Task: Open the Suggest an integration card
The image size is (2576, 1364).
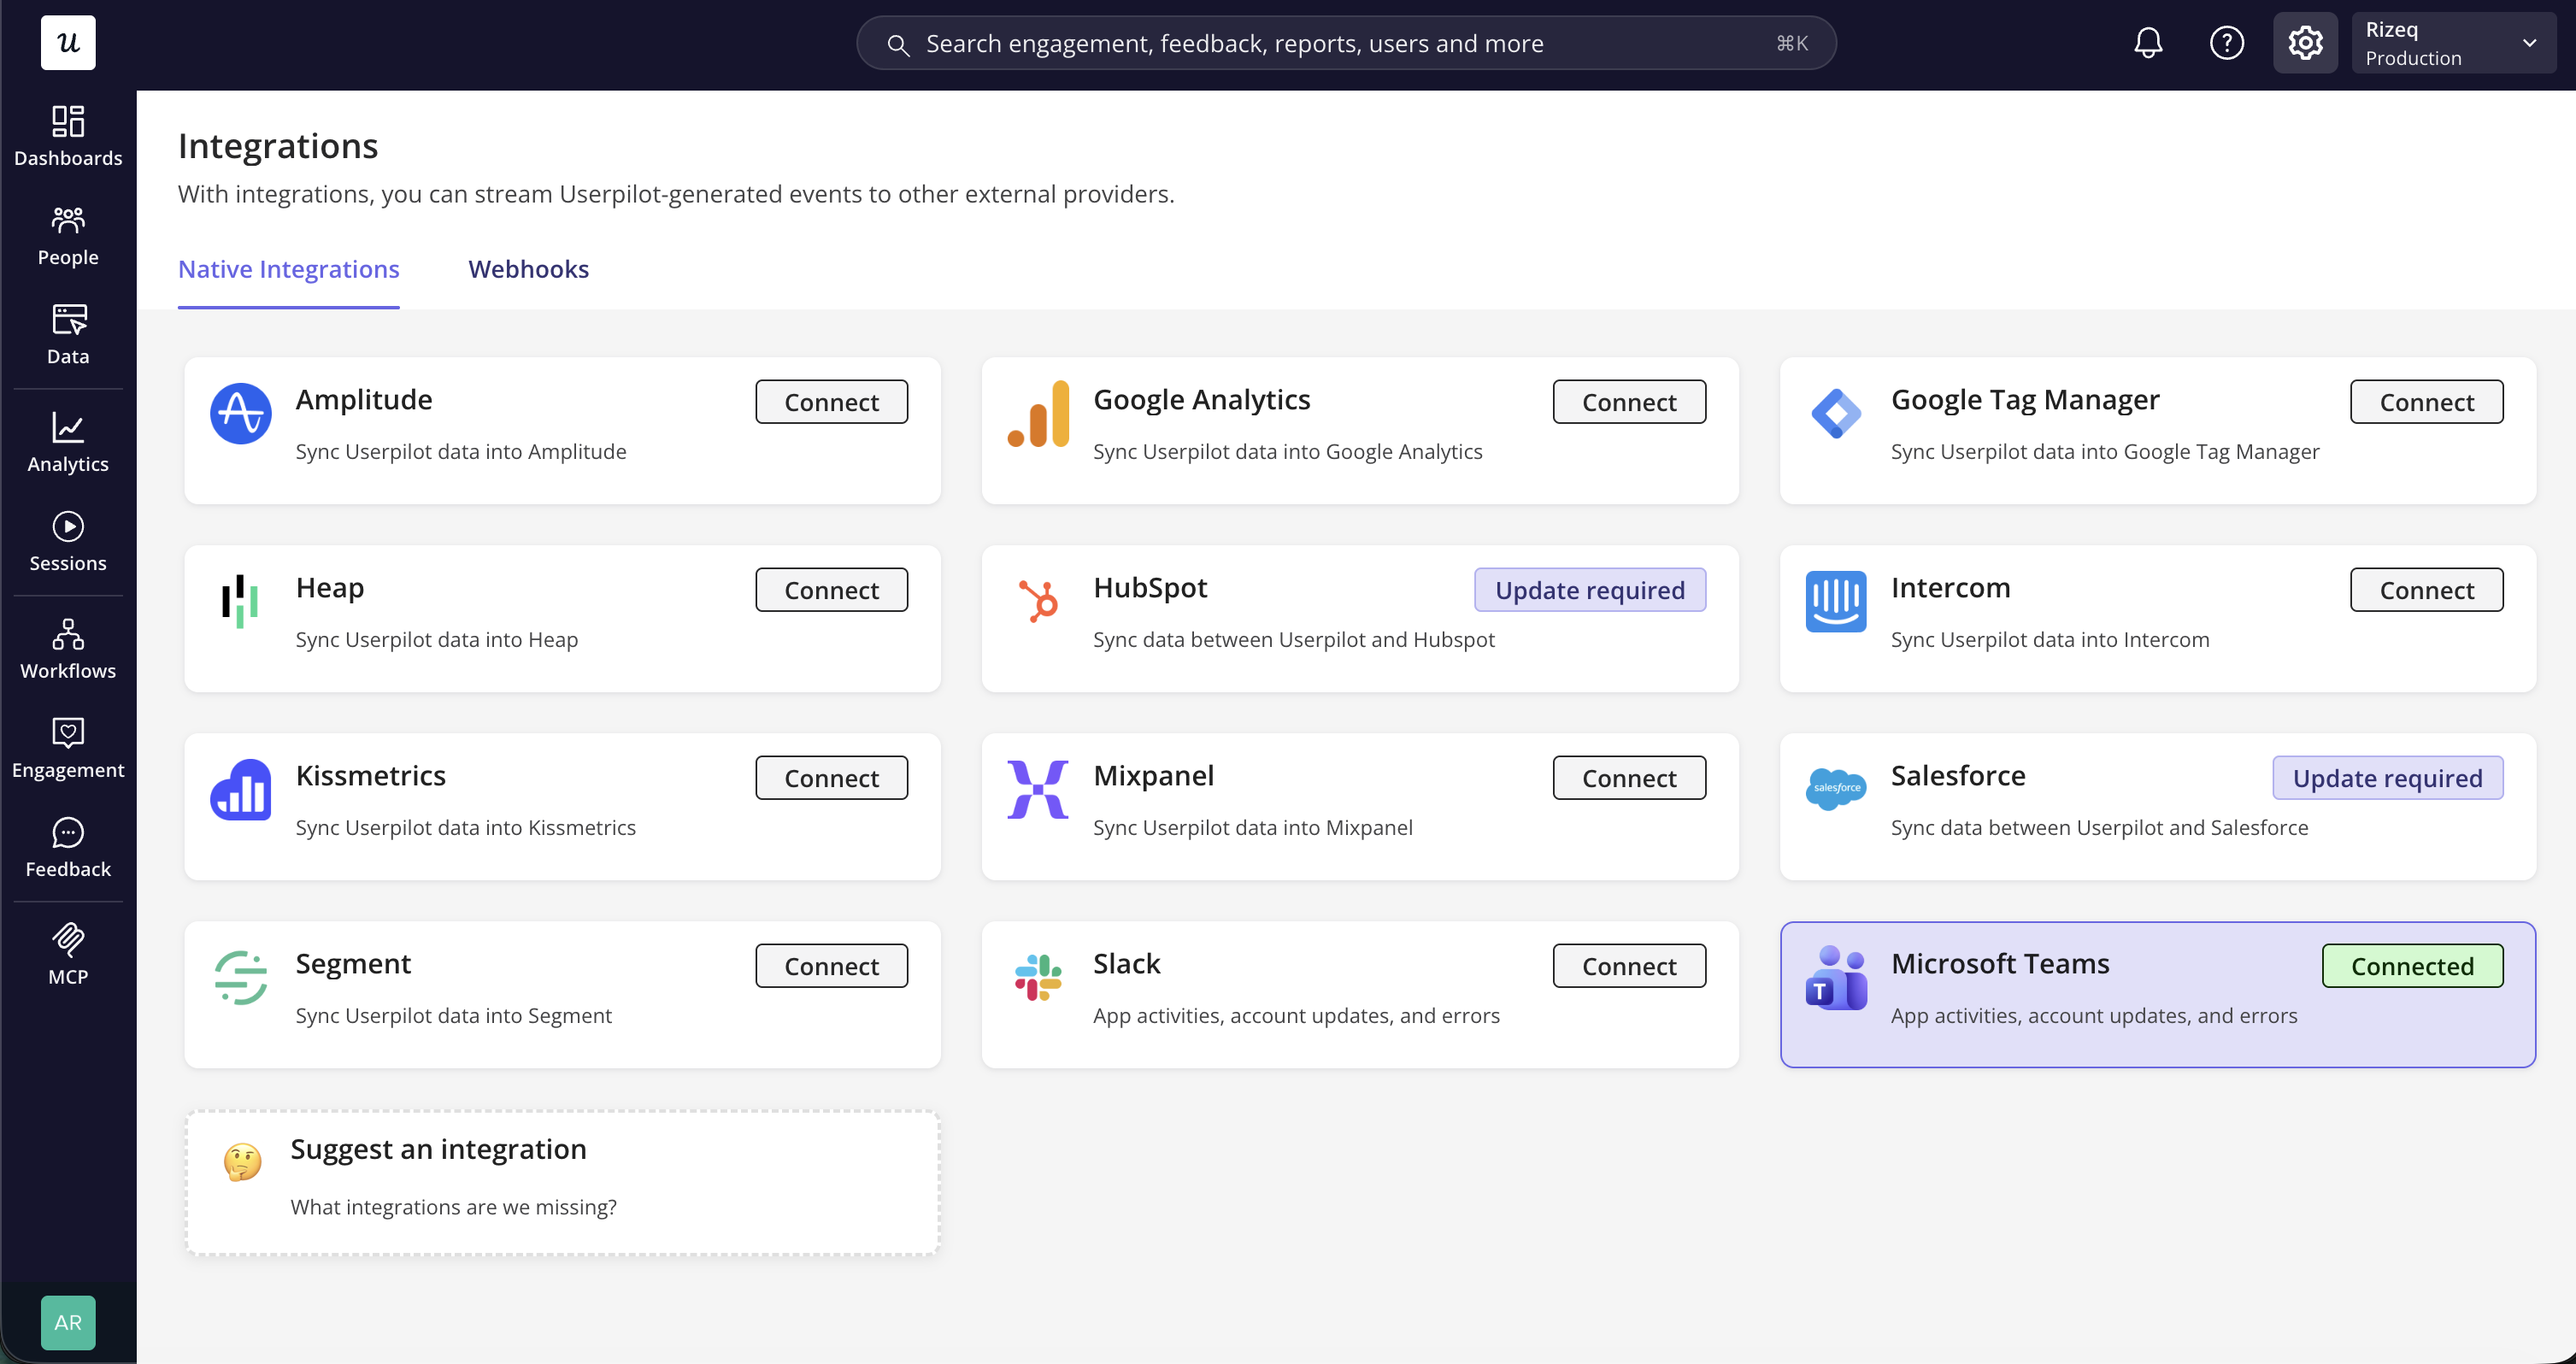Action: click(562, 1182)
